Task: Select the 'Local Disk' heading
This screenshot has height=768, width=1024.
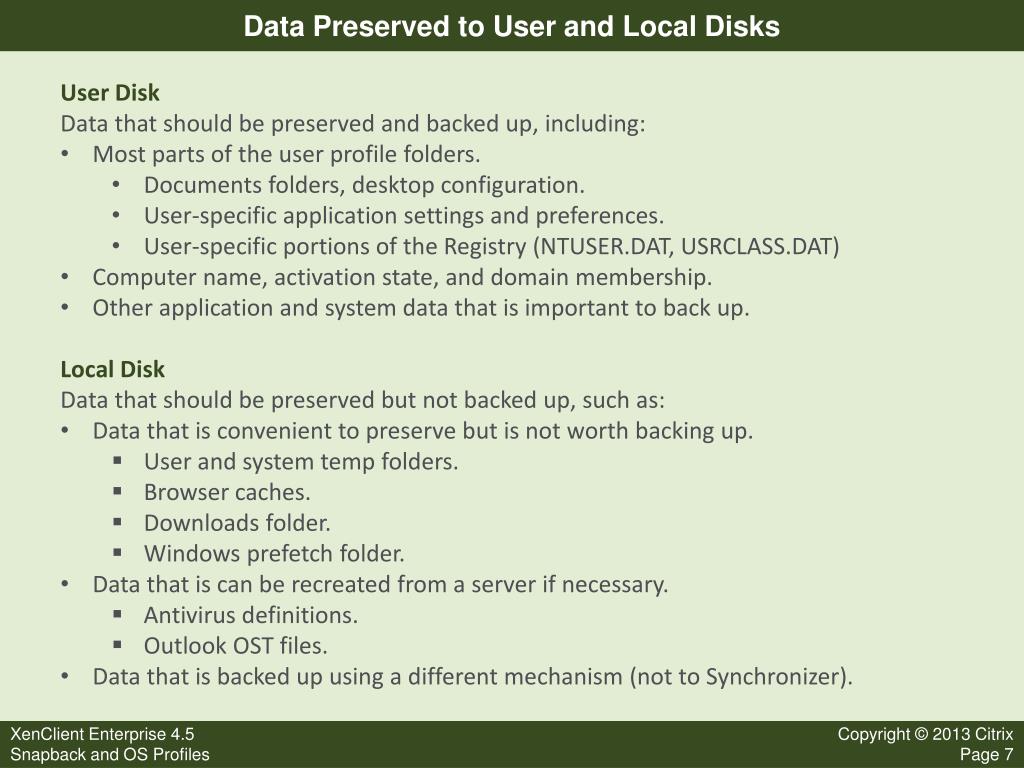Action: click(112, 370)
